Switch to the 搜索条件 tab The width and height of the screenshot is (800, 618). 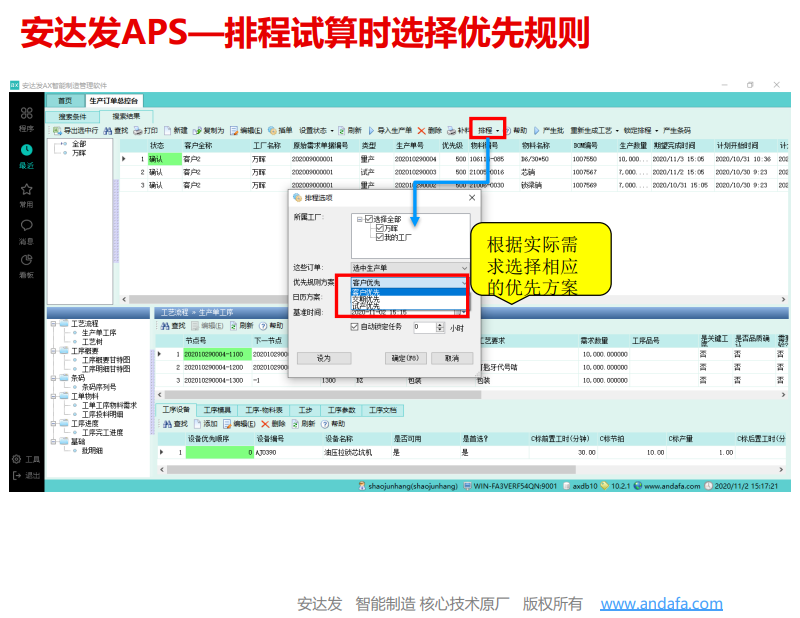[x=72, y=117]
